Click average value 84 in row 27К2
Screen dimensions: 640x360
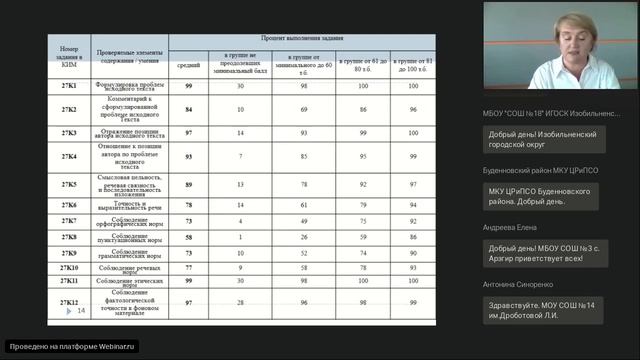pyautogui.click(x=189, y=109)
